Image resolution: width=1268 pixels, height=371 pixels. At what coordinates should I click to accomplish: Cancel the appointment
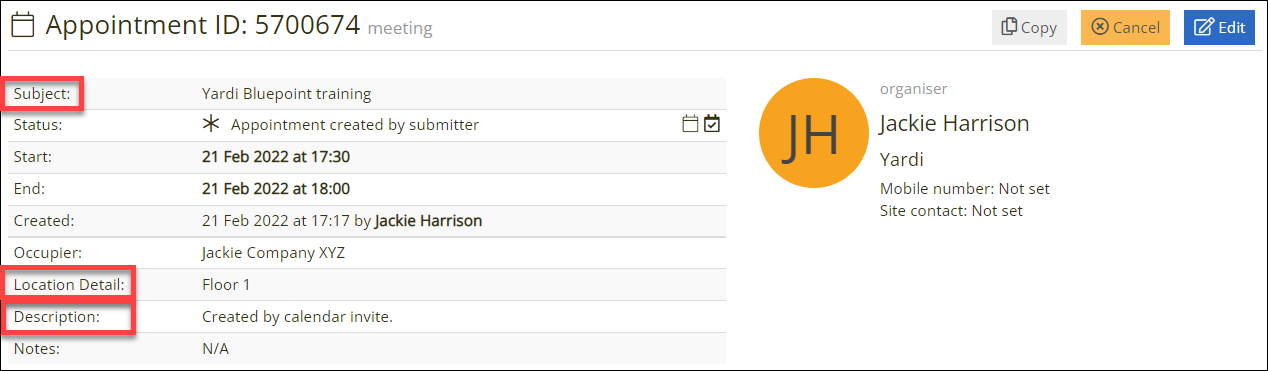pos(1125,27)
